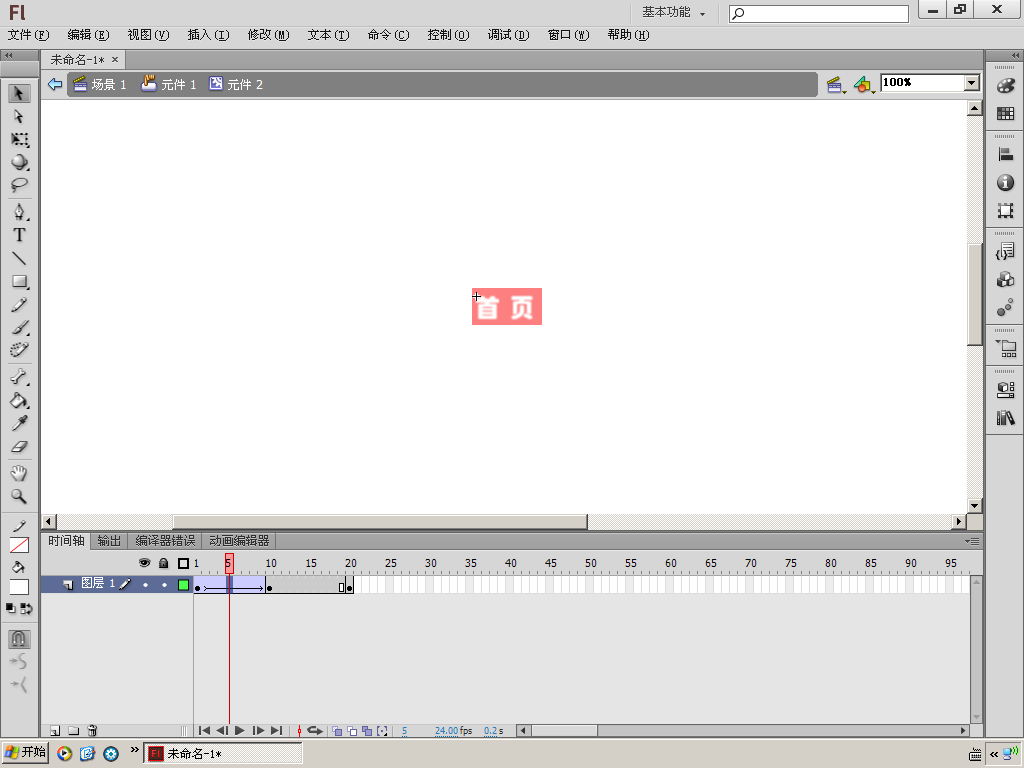1024x768 pixels.
Task: Select the Eraser tool
Action: 19,447
